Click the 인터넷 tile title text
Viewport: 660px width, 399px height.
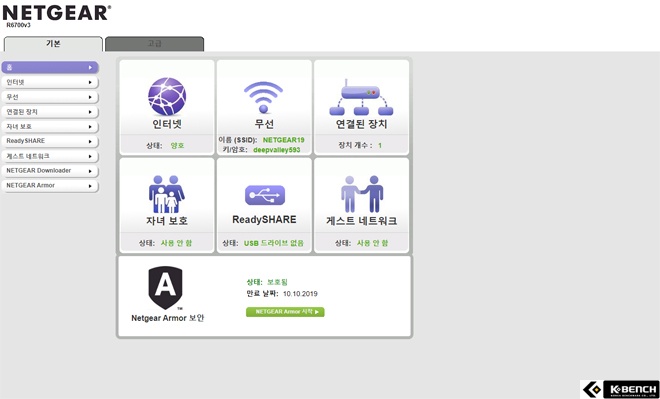[167, 124]
